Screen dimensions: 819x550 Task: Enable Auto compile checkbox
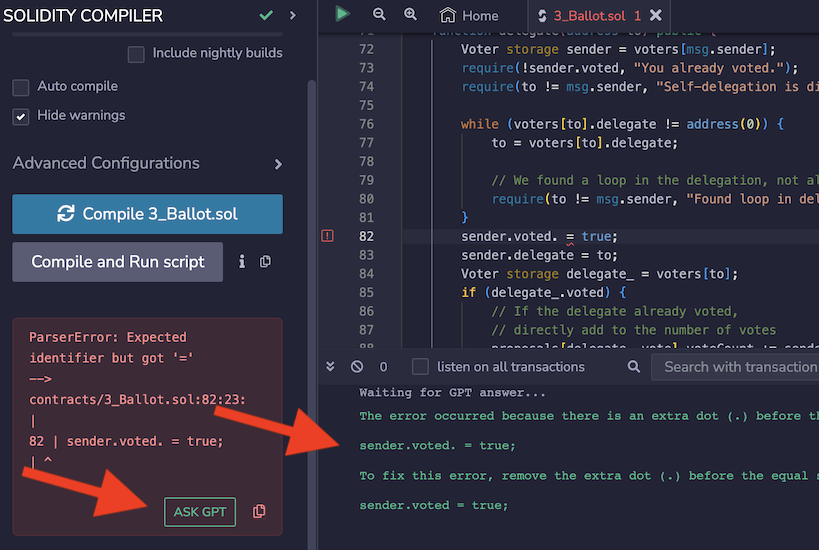coord(21,87)
